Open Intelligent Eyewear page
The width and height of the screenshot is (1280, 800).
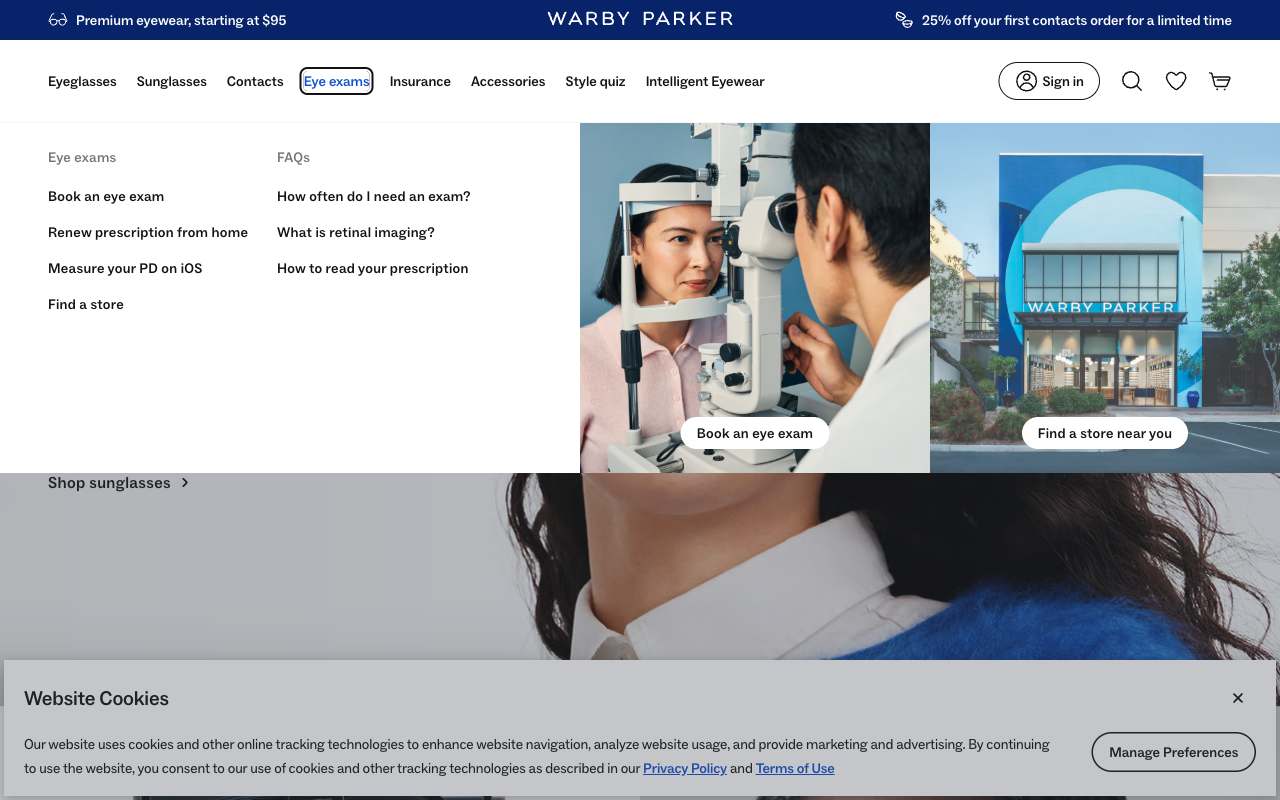pos(705,82)
